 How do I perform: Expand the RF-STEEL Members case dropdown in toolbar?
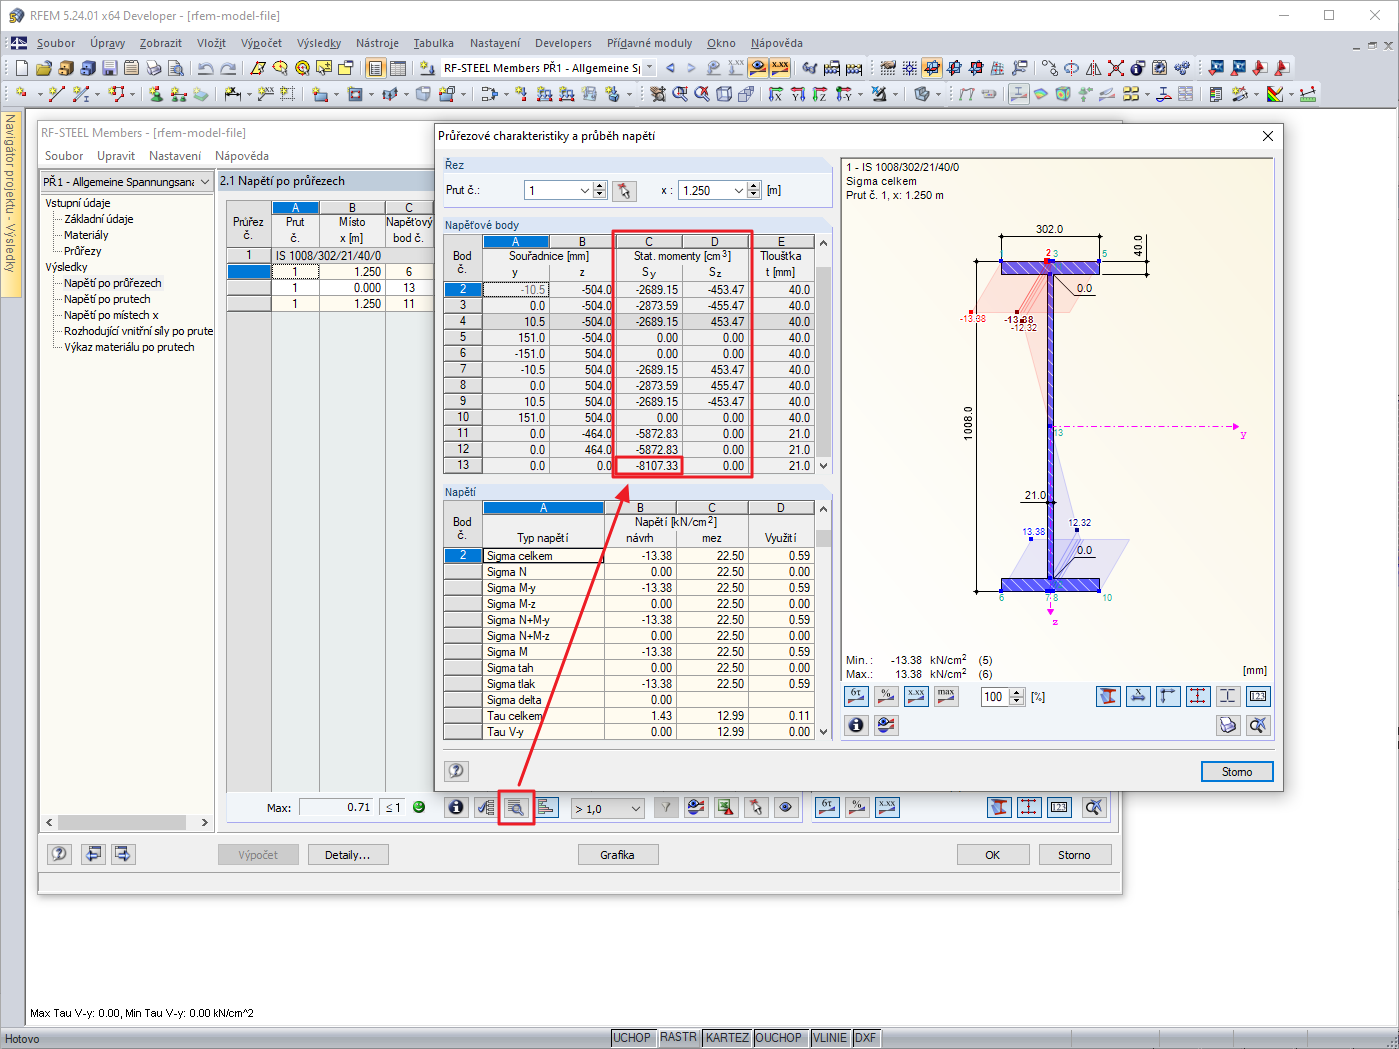point(649,68)
